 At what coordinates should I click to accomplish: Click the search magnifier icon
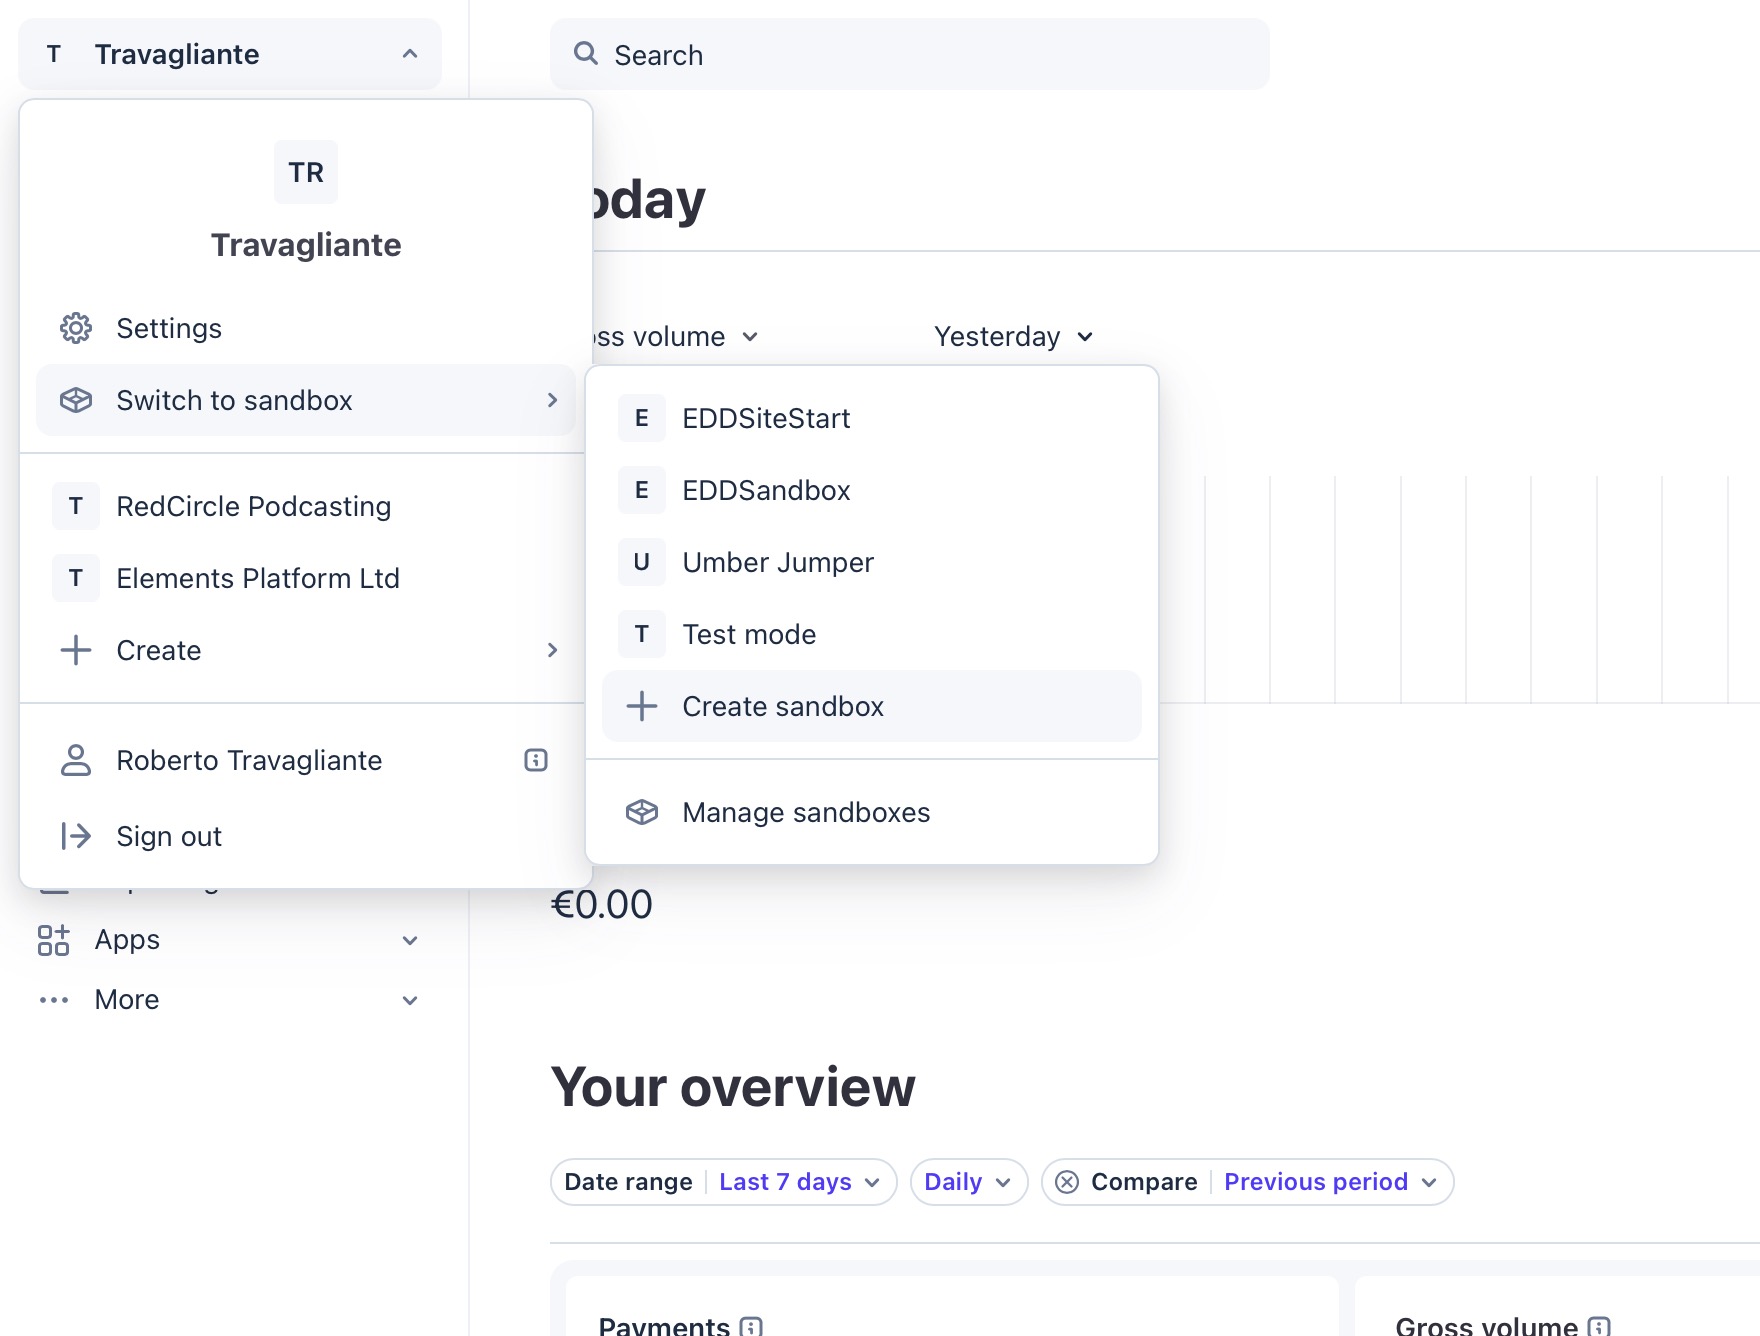[x=586, y=54]
